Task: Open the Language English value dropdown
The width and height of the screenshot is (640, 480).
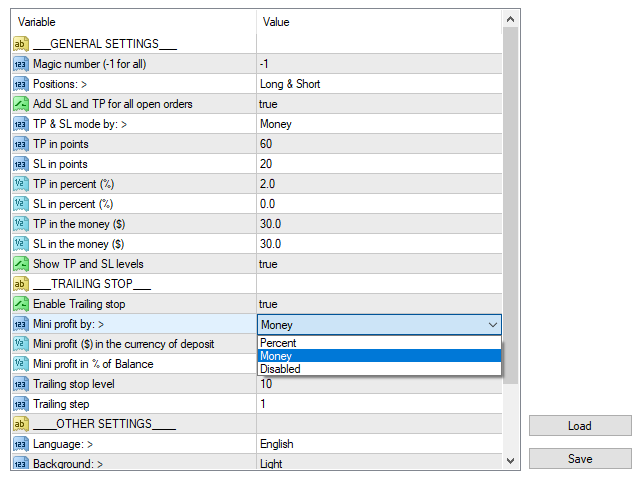Action: (379, 444)
